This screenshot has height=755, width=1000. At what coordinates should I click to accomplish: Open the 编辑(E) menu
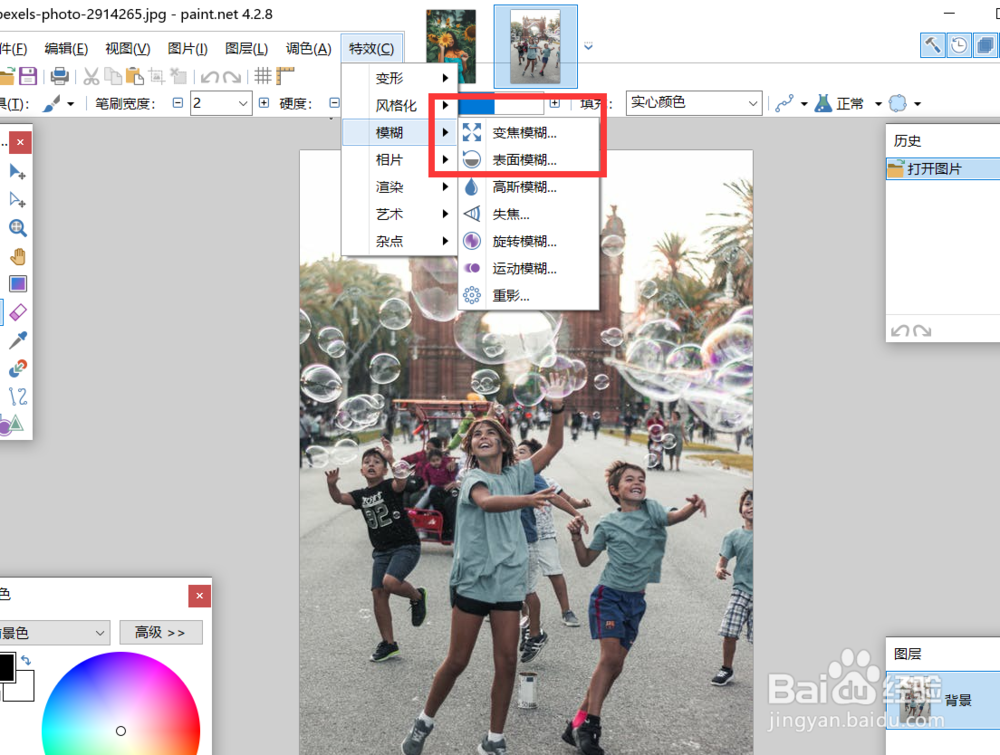66,48
